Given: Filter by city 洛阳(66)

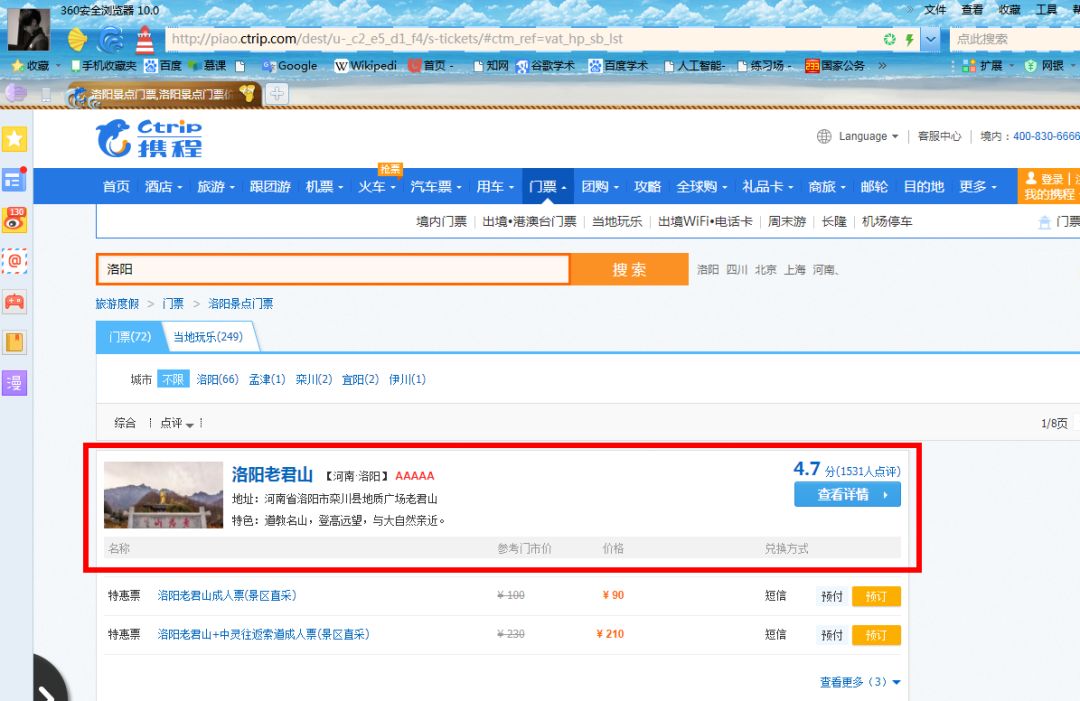Looking at the screenshot, I should point(218,379).
